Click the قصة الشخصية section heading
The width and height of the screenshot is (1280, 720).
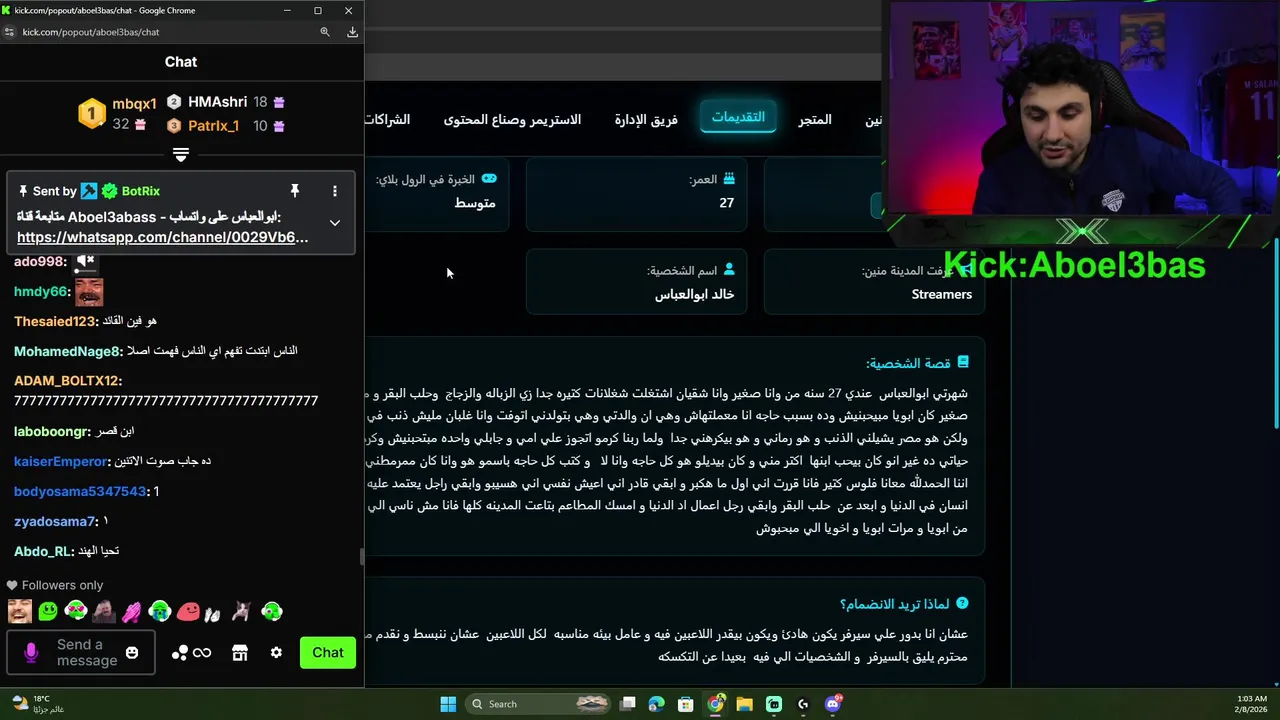pyautogui.click(x=916, y=363)
